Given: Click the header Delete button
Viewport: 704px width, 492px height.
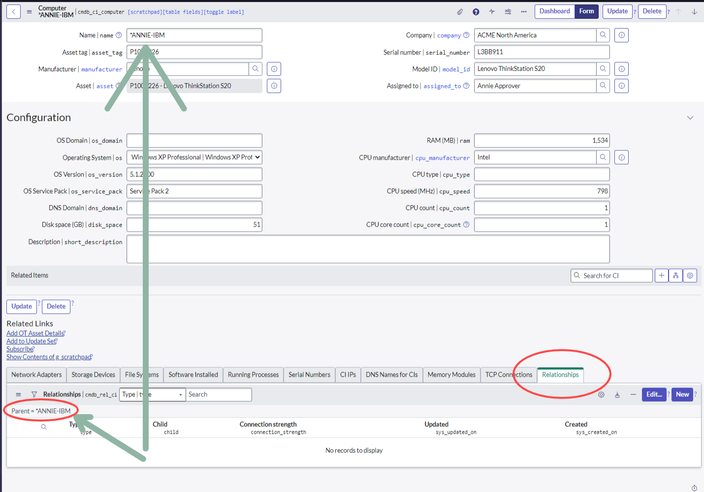Looking at the screenshot, I should point(652,11).
